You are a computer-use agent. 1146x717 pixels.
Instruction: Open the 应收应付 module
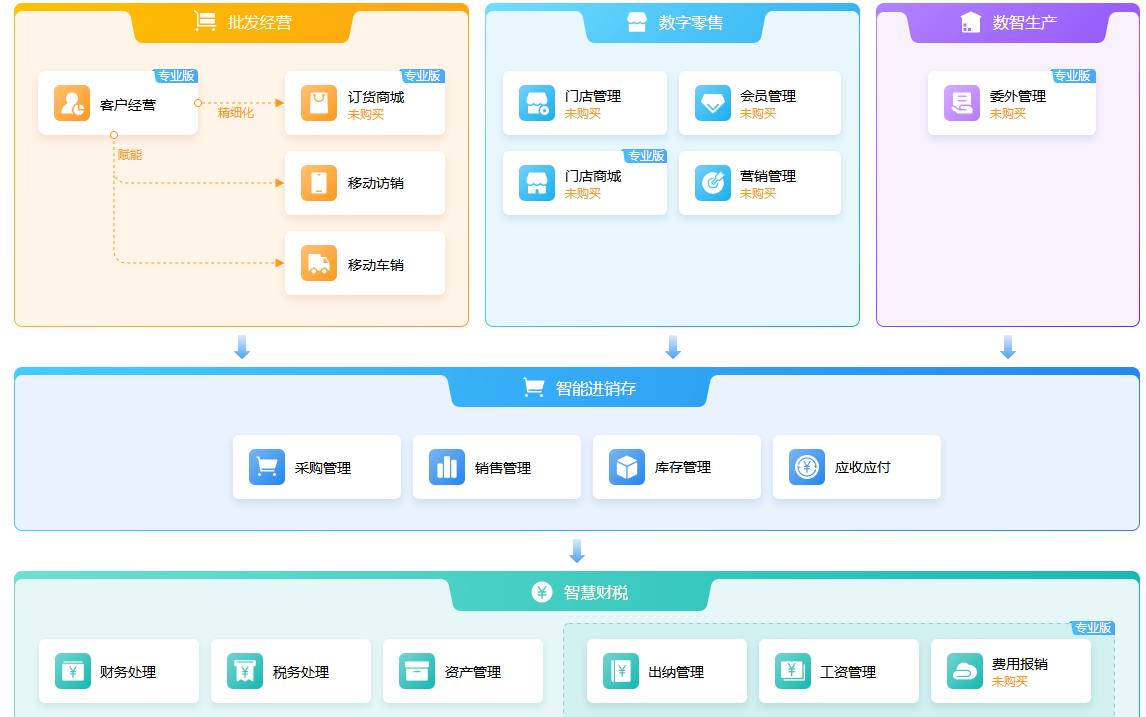pos(857,467)
